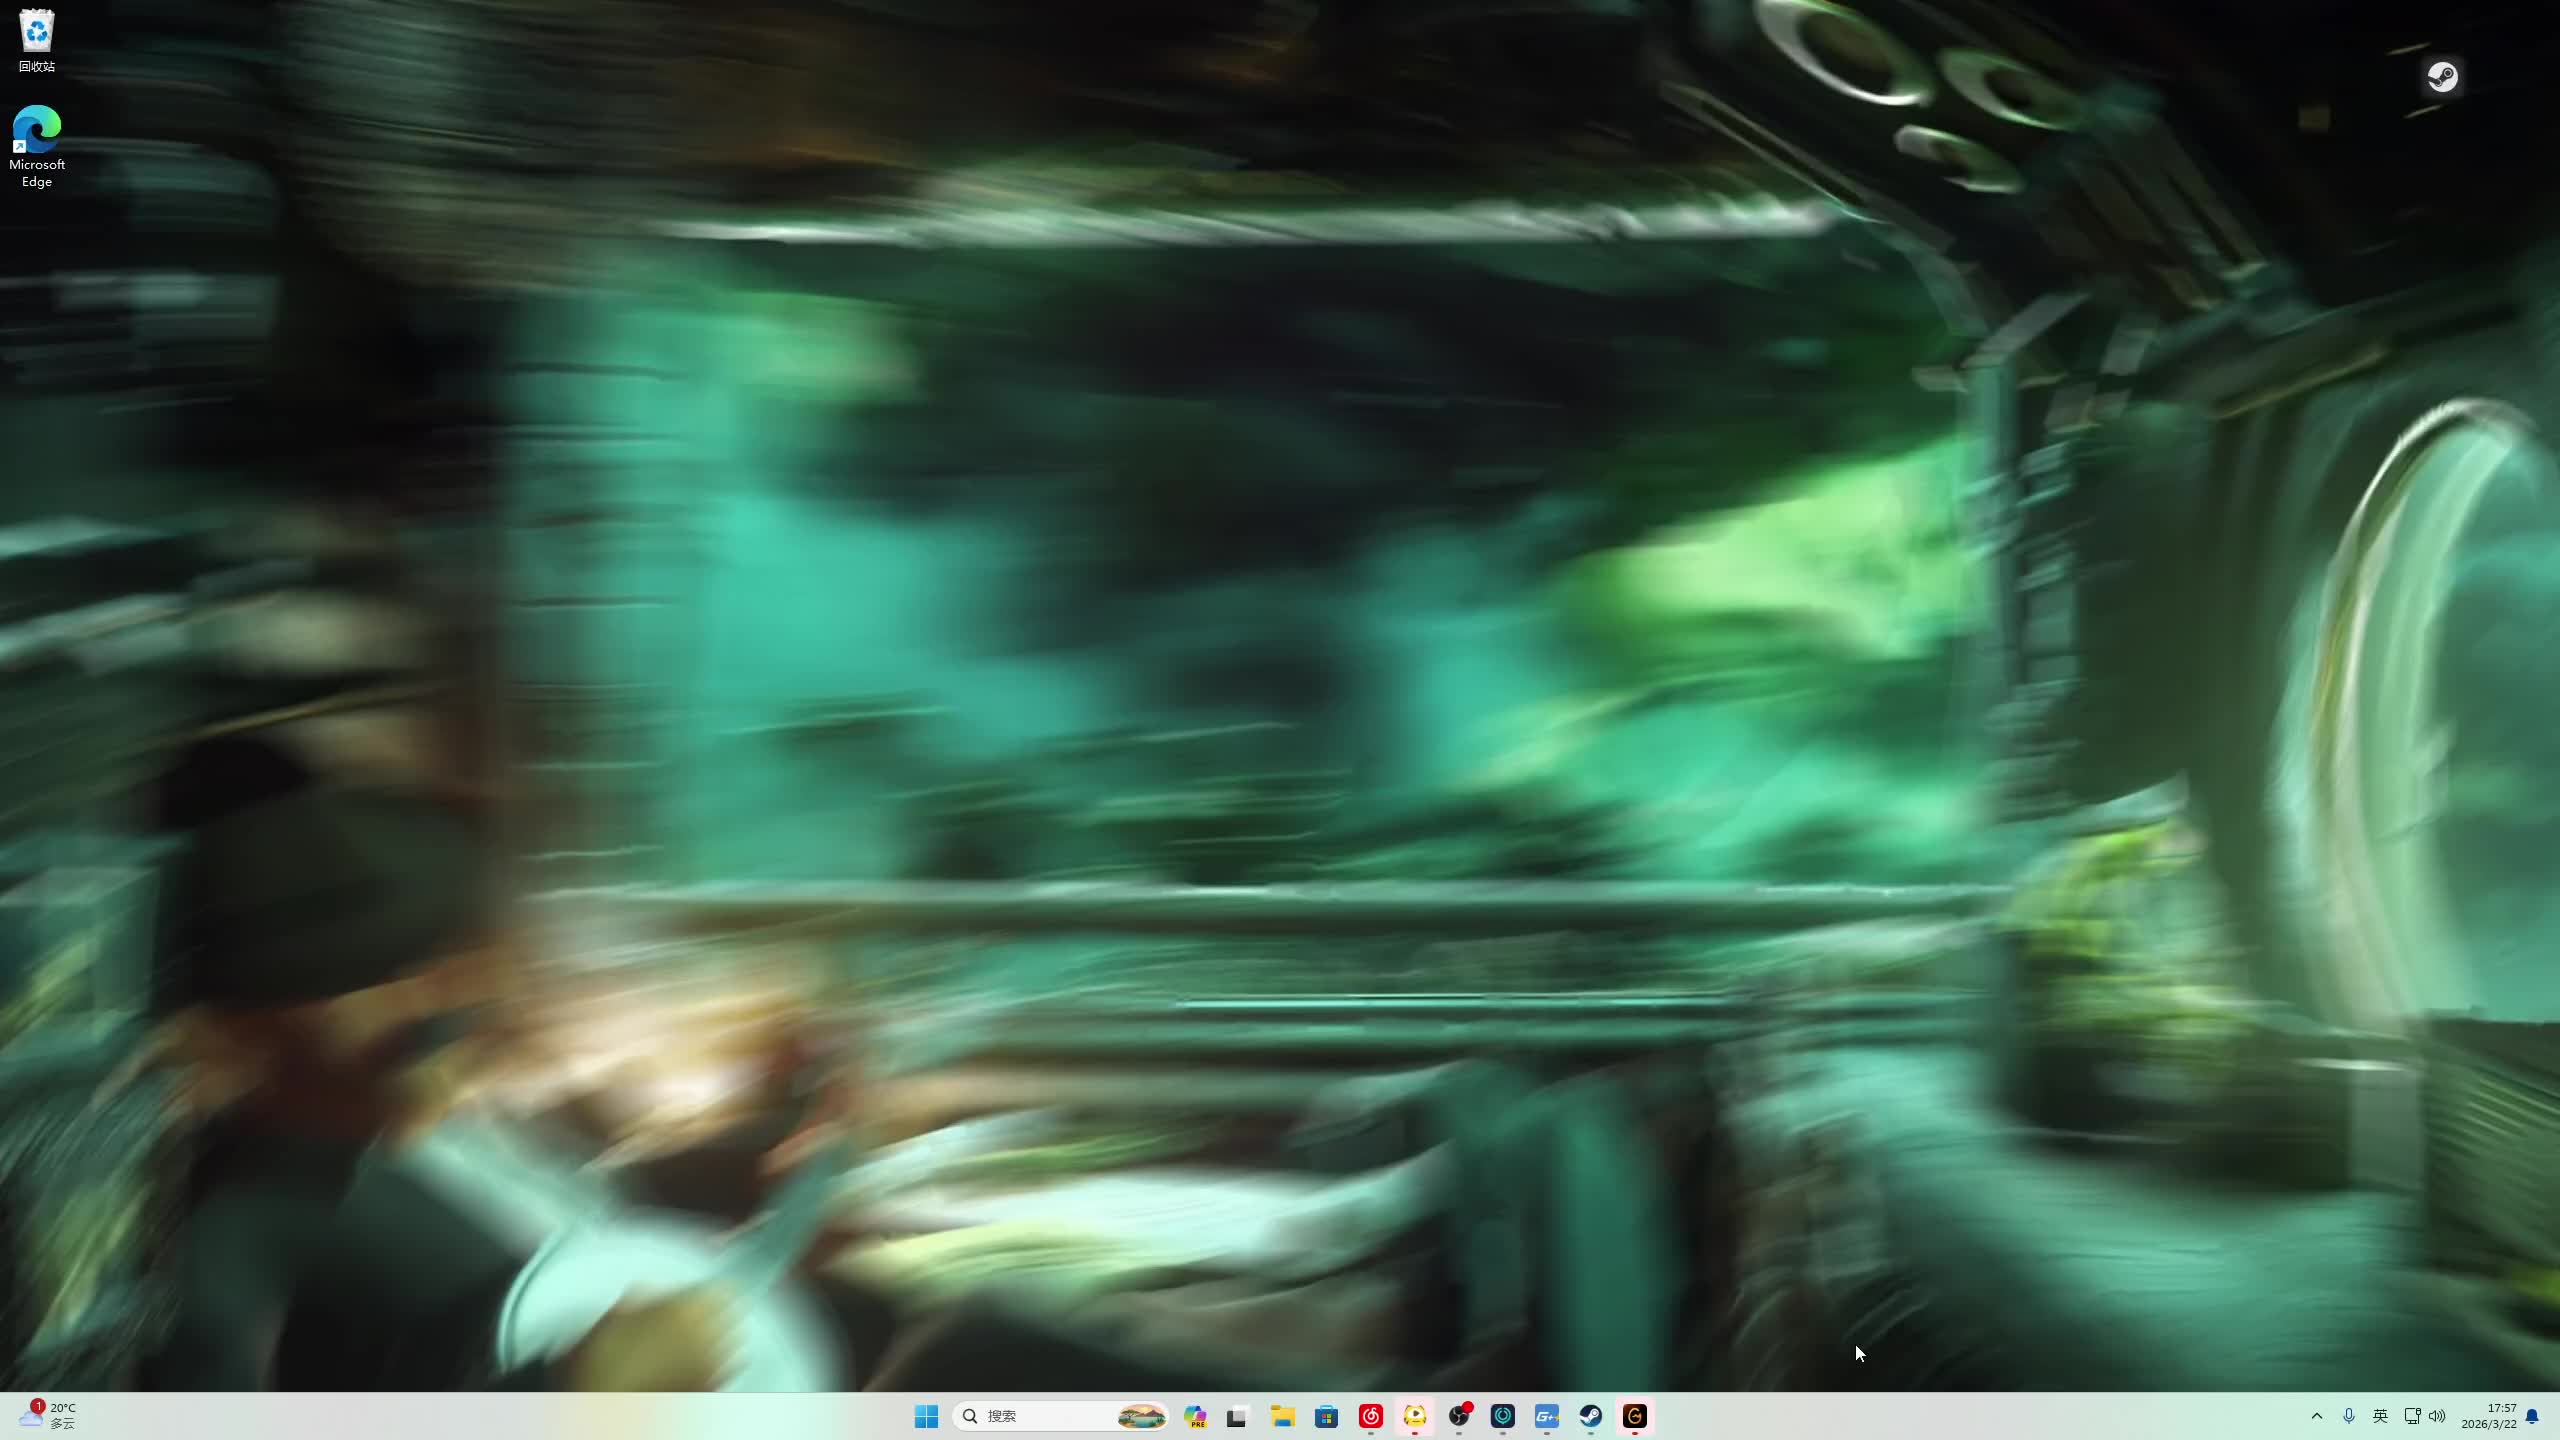2560x1440 pixels.
Task: Open Task View from the taskbar
Action: pos(1237,1416)
